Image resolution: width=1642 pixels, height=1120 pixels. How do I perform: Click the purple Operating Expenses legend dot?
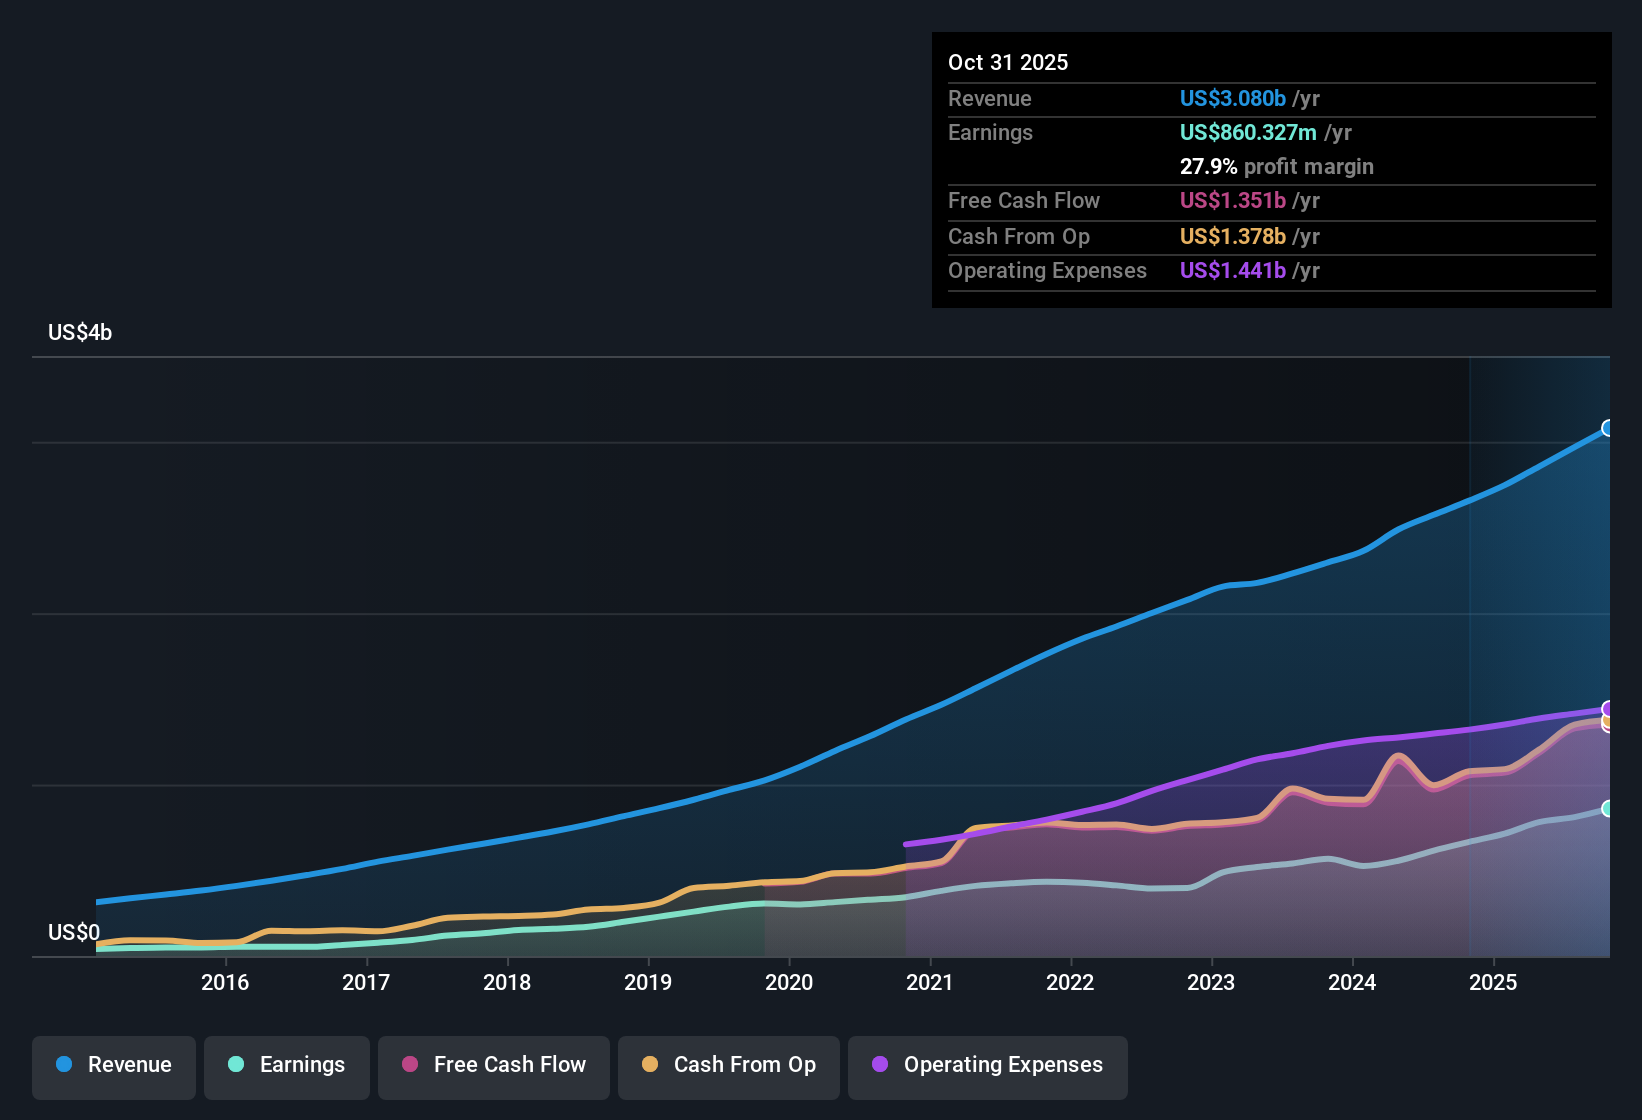click(878, 1065)
